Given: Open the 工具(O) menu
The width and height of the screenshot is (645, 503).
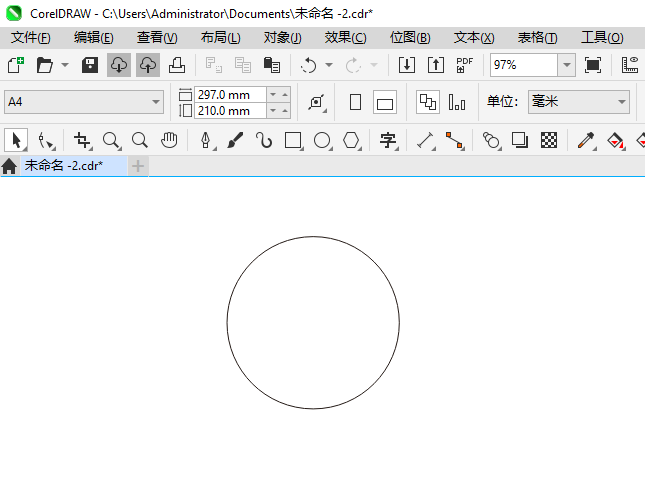Looking at the screenshot, I should (602, 37).
